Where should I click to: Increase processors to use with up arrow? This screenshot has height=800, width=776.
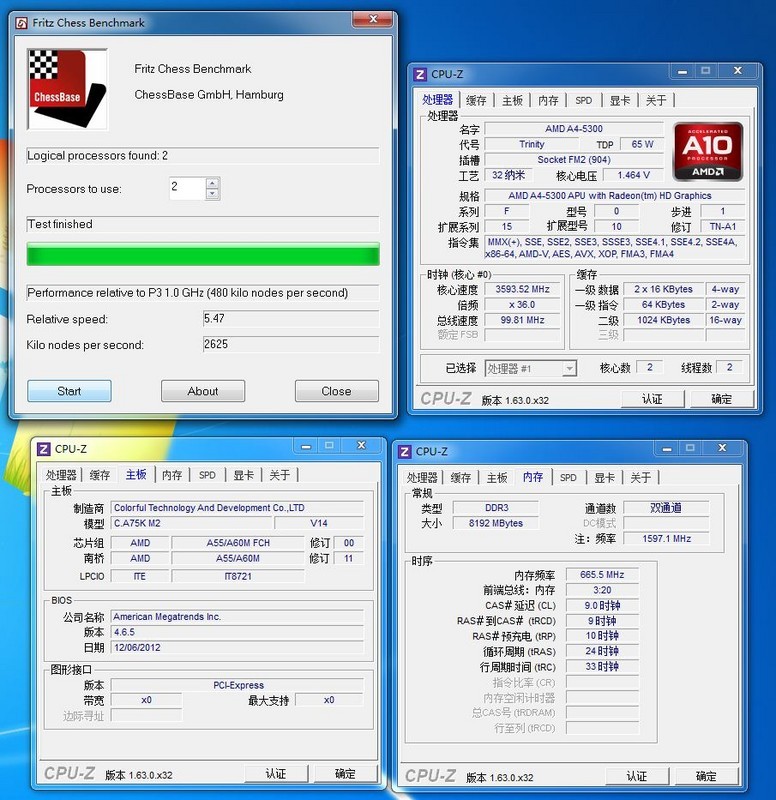click(213, 182)
